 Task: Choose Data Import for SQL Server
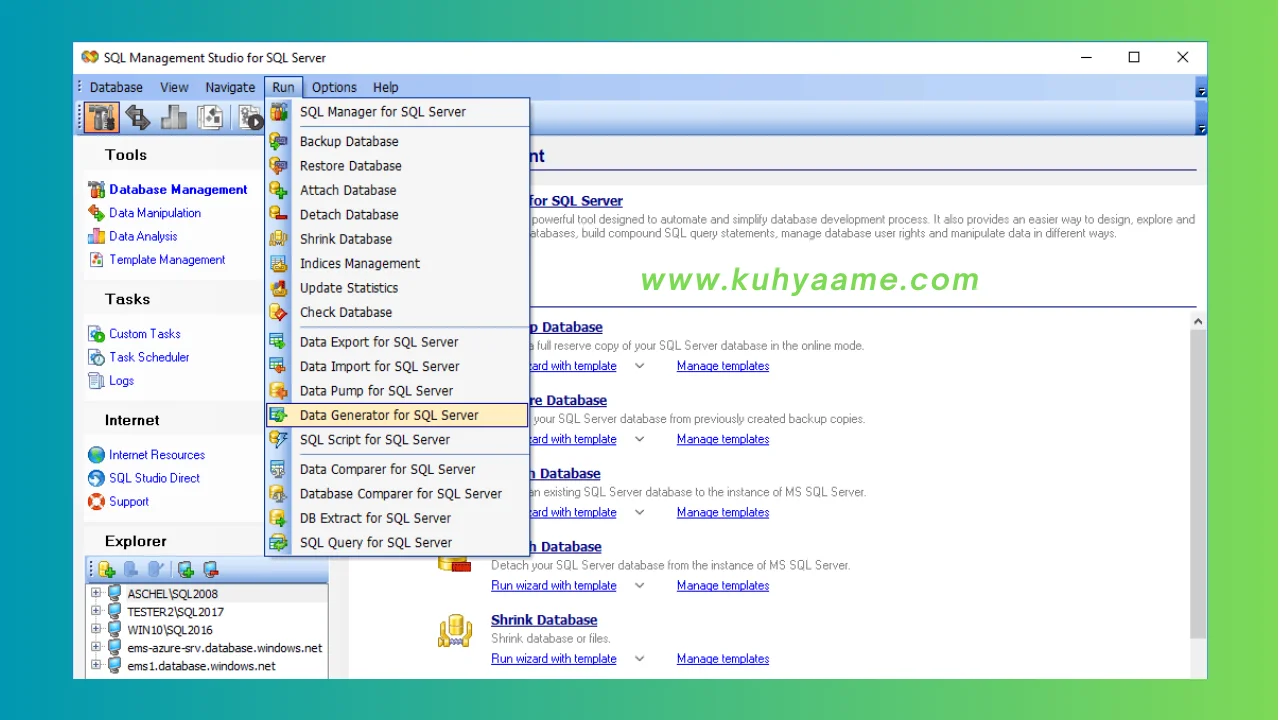pos(397,366)
